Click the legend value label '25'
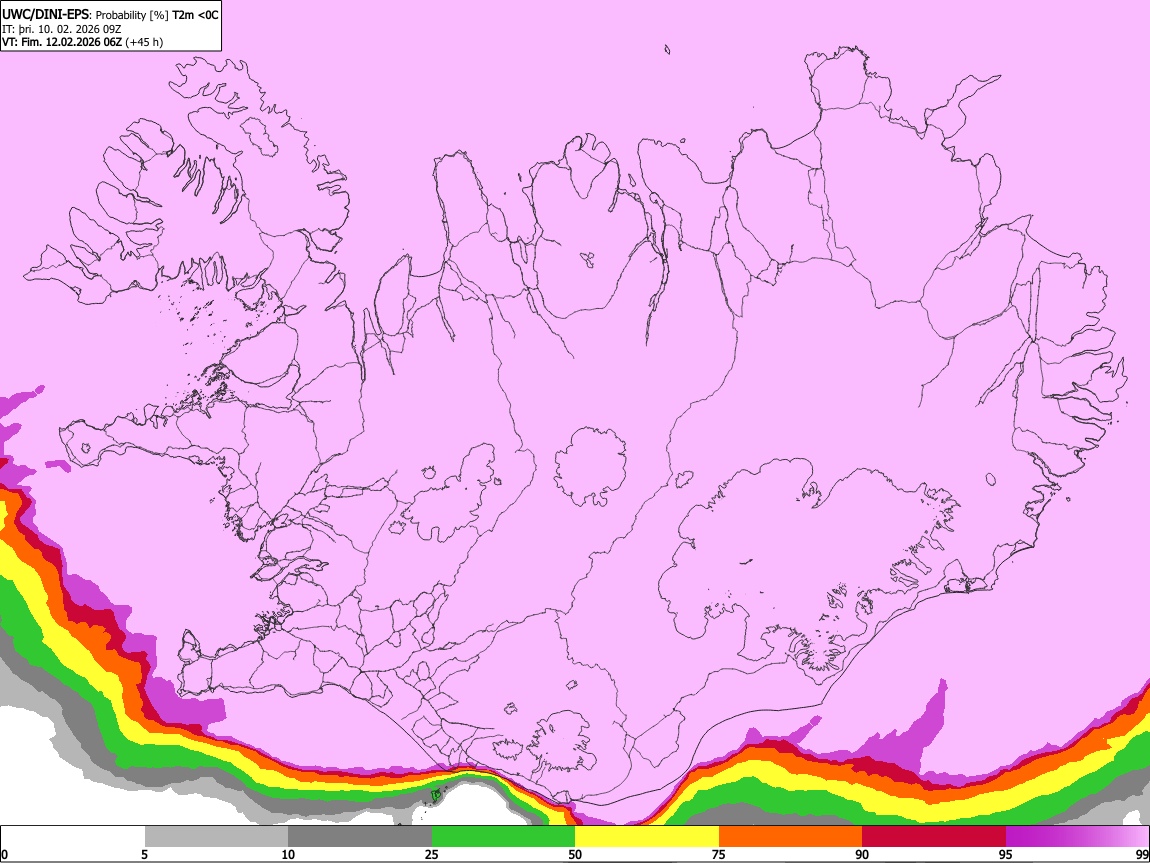This screenshot has height=863, width=1150. click(432, 854)
